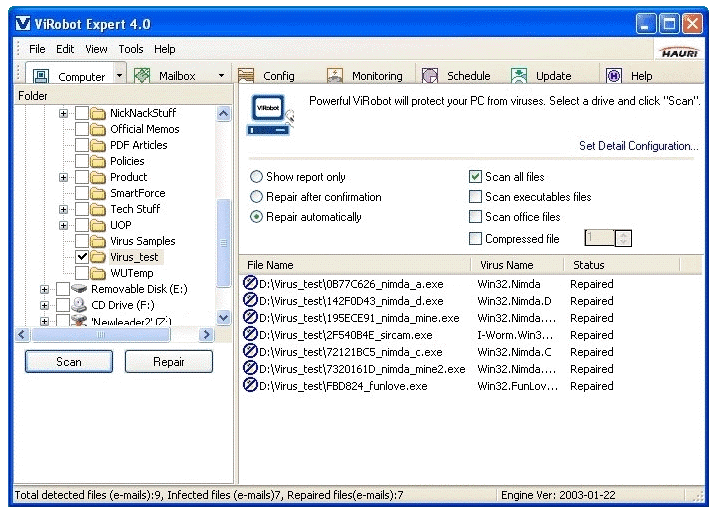Open Help from the toolbar icon
The width and height of the screenshot is (720, 518).
[614, 76]
